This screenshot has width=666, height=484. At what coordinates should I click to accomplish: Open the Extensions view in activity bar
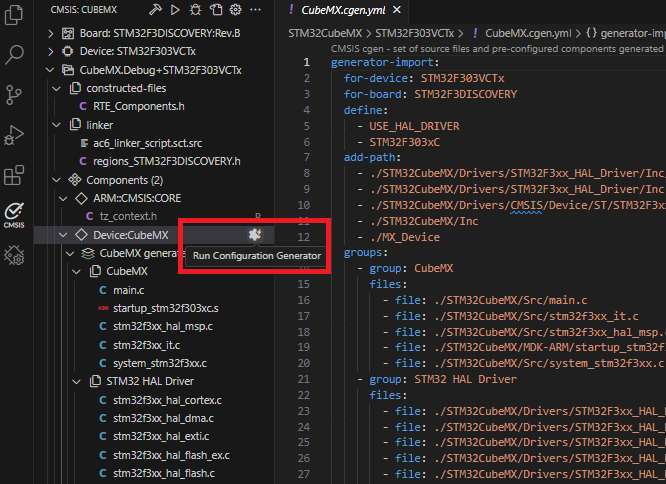[x=14, y=175]
